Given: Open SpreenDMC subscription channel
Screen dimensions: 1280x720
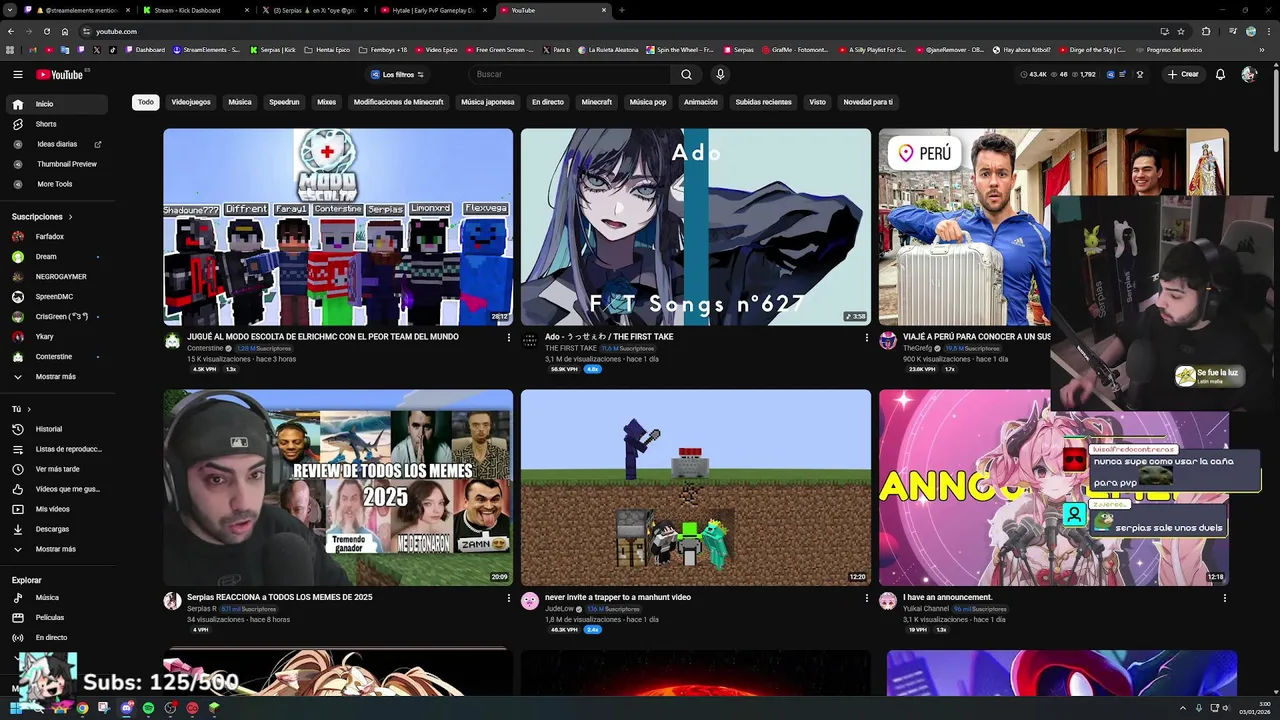Looking at the screenshot, I should click(x=55, y=297).
